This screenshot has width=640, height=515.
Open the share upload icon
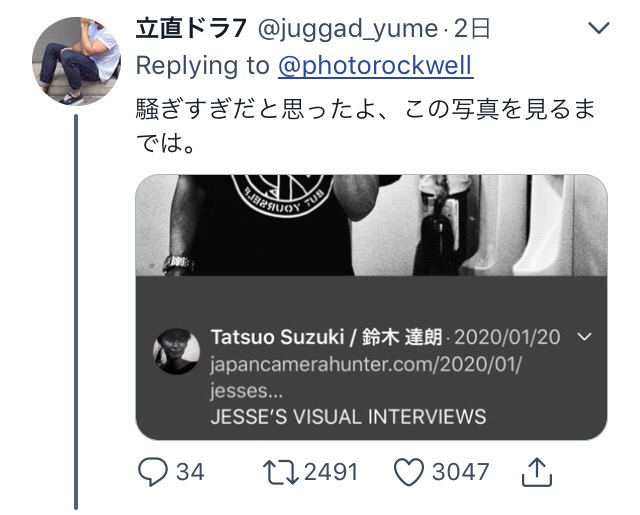(x=537, y=472)
